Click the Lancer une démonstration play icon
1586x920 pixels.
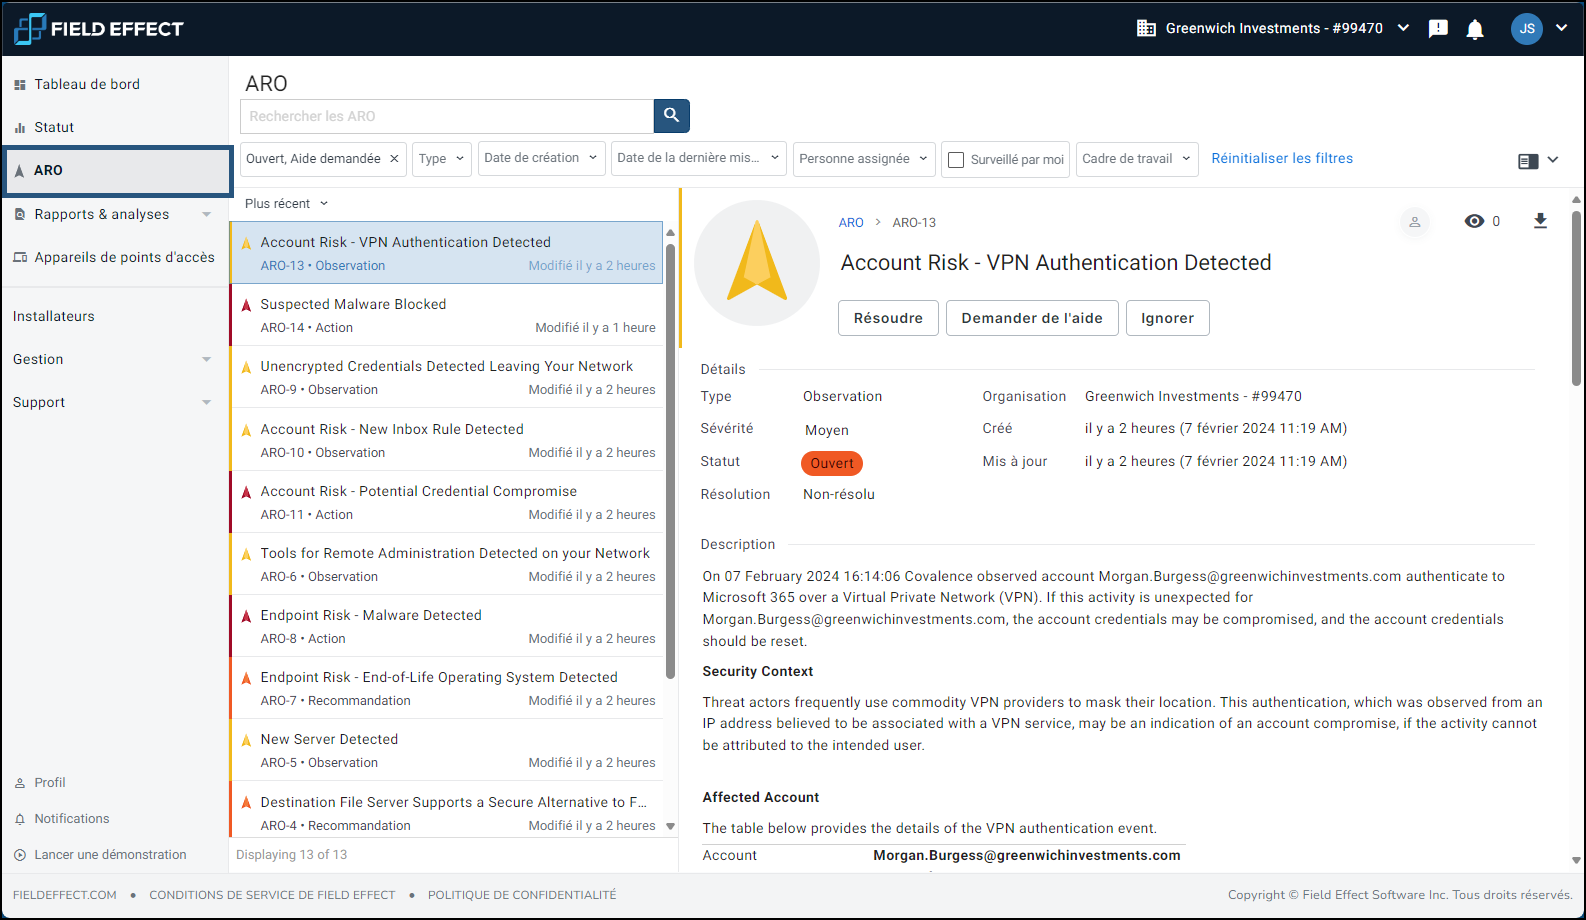[x=20, y=855]
